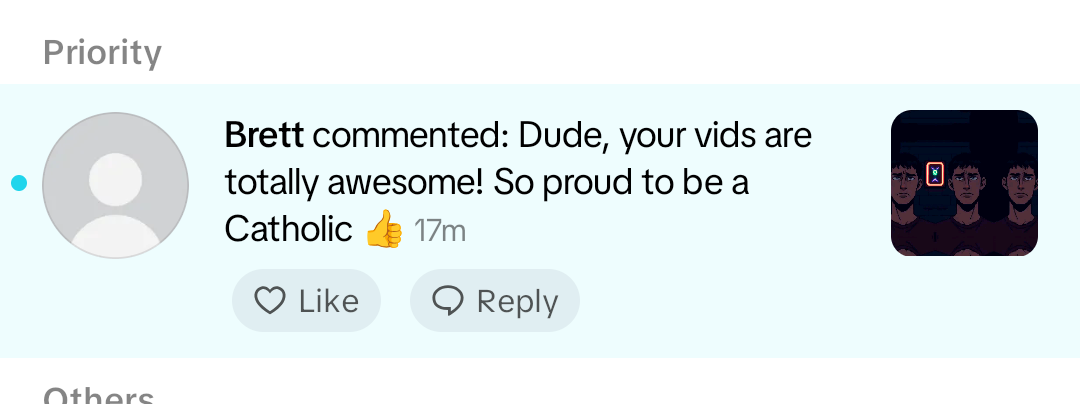Open Brett's profile via bold username
Screen dimensions: 1080x404
[x=265, y=134]
